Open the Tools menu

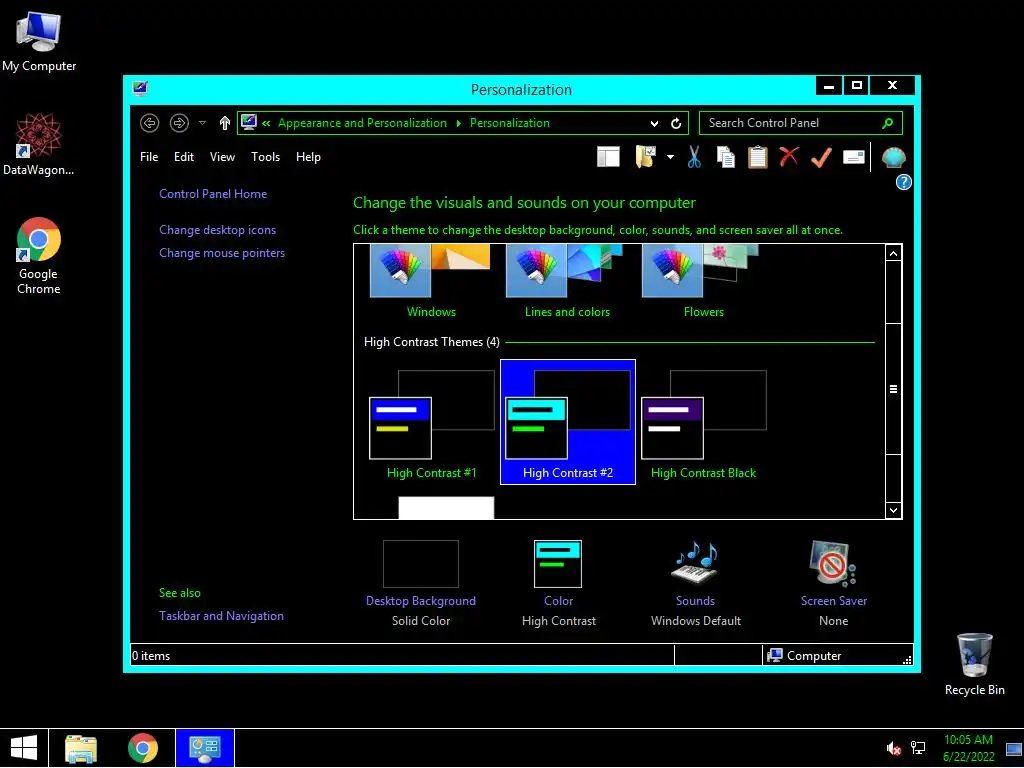click(x=265, y=157)
